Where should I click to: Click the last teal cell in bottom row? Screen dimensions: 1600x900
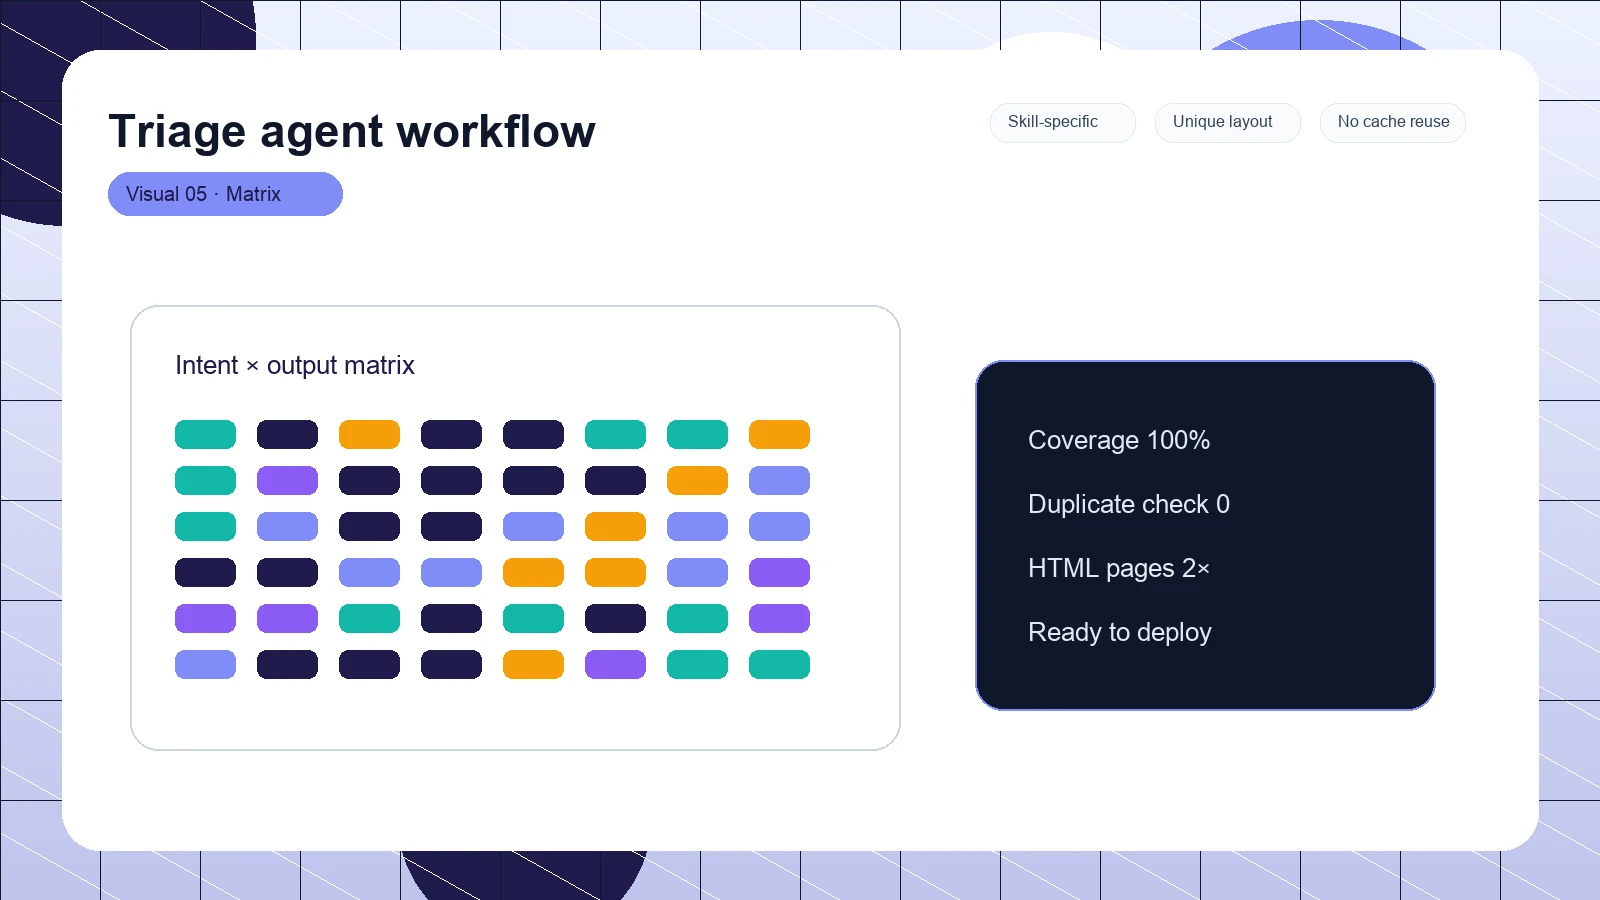click(779, 665)
